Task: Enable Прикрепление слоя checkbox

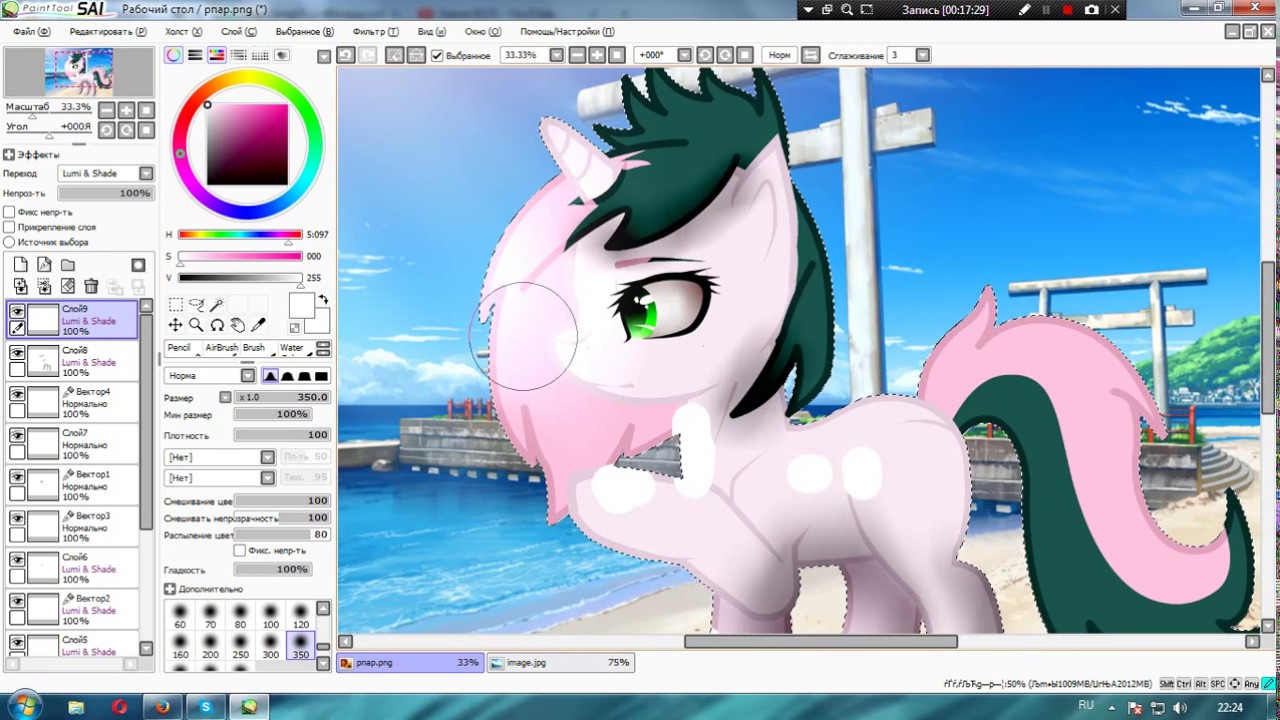Action: tap(9, 227)
